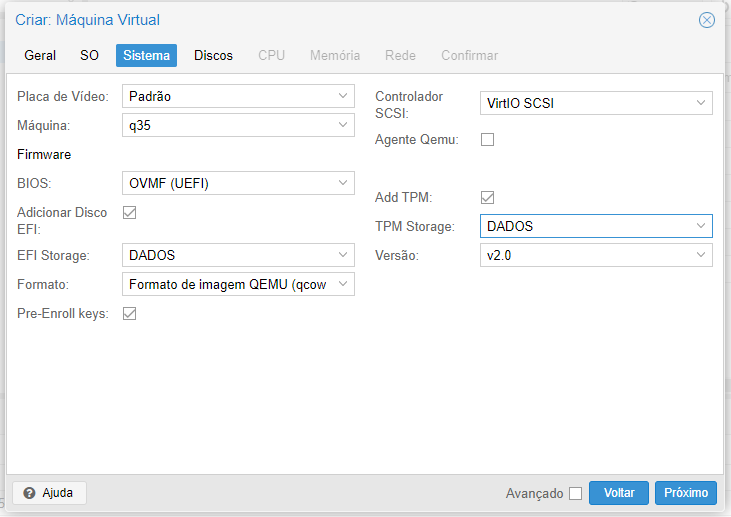Enable the Avançado checkbox
Image resolution: width=731 pixels, height=517 pixels.
point(576,493)
